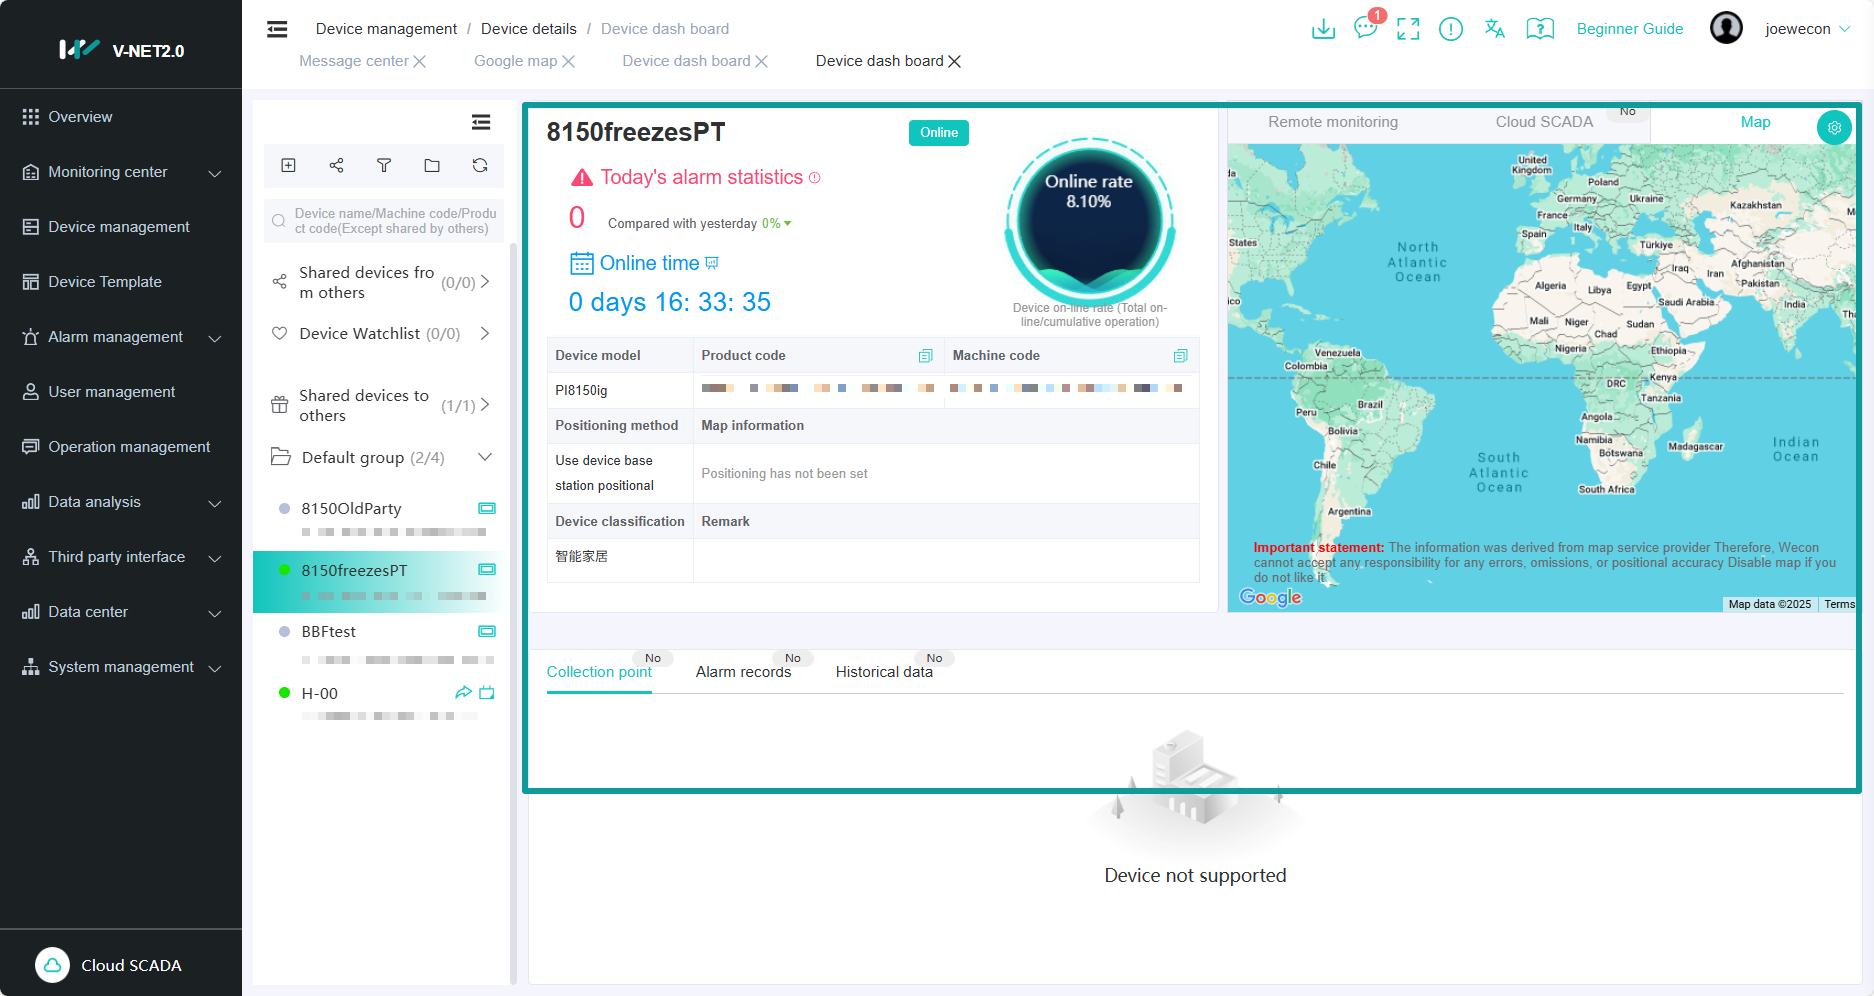
Task: Refresh the device list
Action: [480, 165]
